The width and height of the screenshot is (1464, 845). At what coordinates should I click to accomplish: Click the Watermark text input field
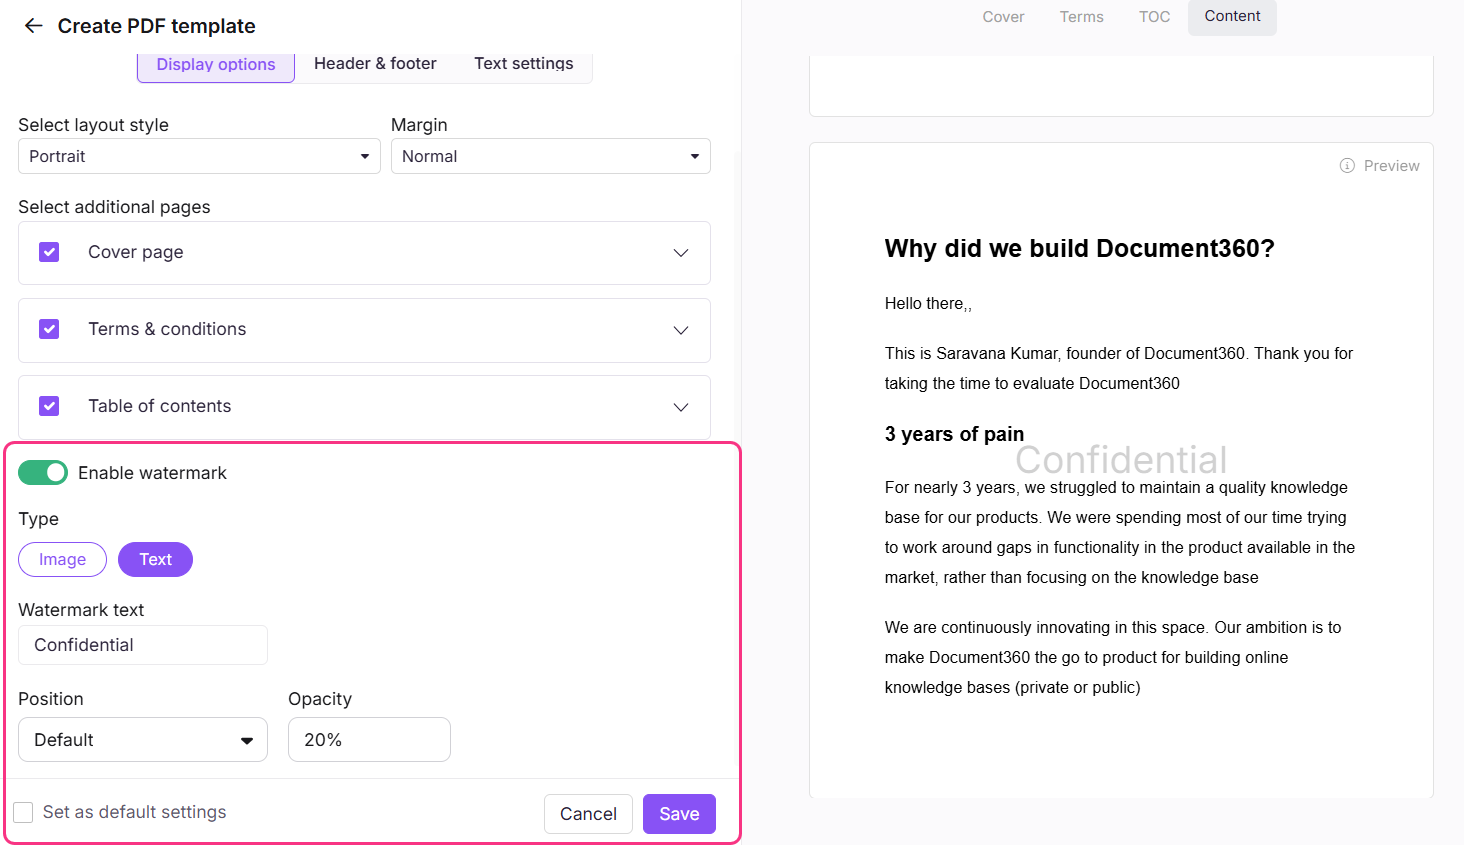tap(143, 645)
